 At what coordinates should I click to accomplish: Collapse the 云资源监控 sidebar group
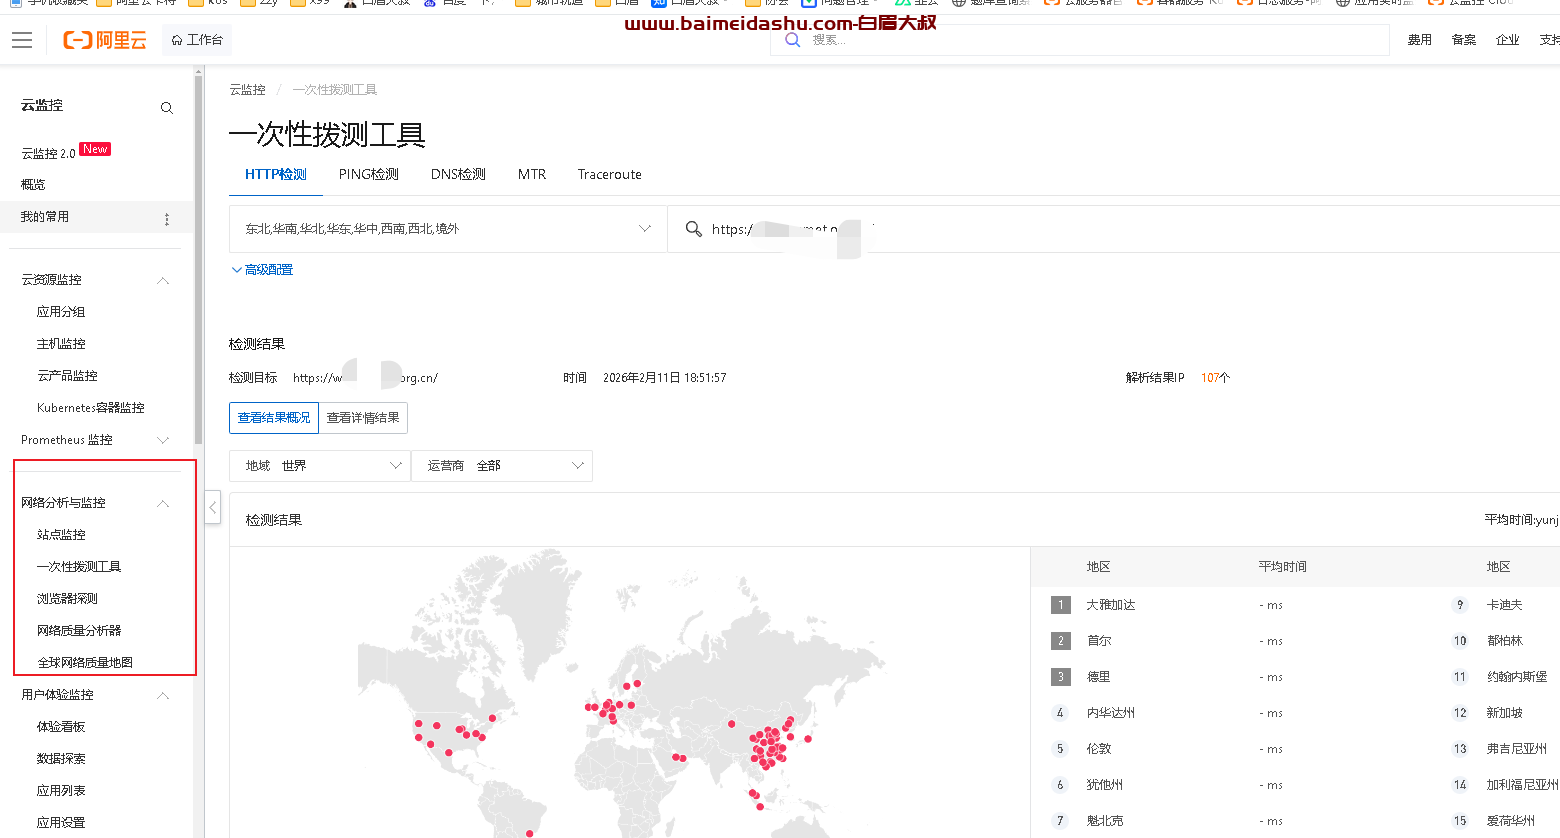[163, 280]
